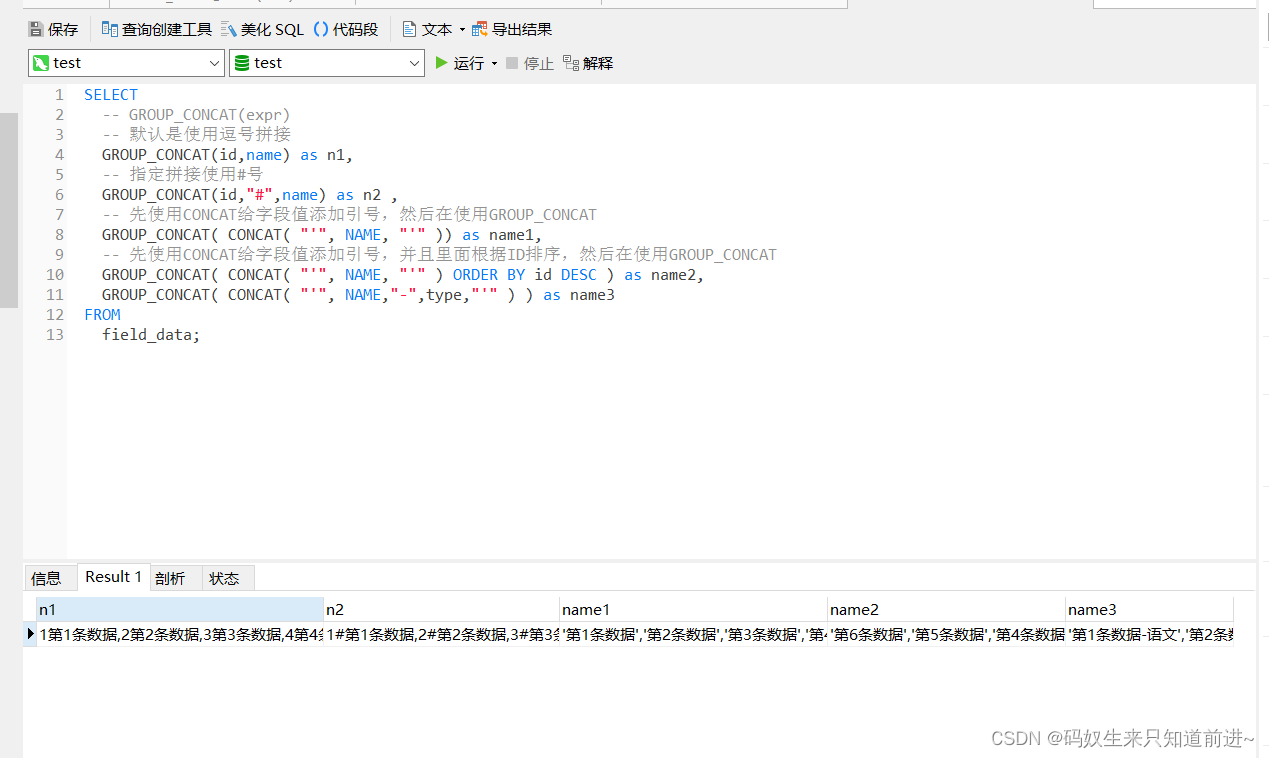Viewport: 1269px width, 758px height.
Task: Run the query with the 运行 button
Action: point(456,62)
